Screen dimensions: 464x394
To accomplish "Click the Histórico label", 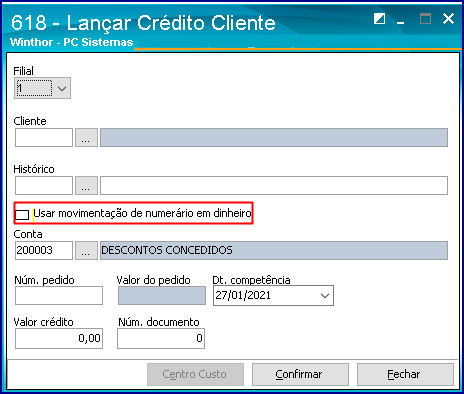I will [x=34, y=169].
